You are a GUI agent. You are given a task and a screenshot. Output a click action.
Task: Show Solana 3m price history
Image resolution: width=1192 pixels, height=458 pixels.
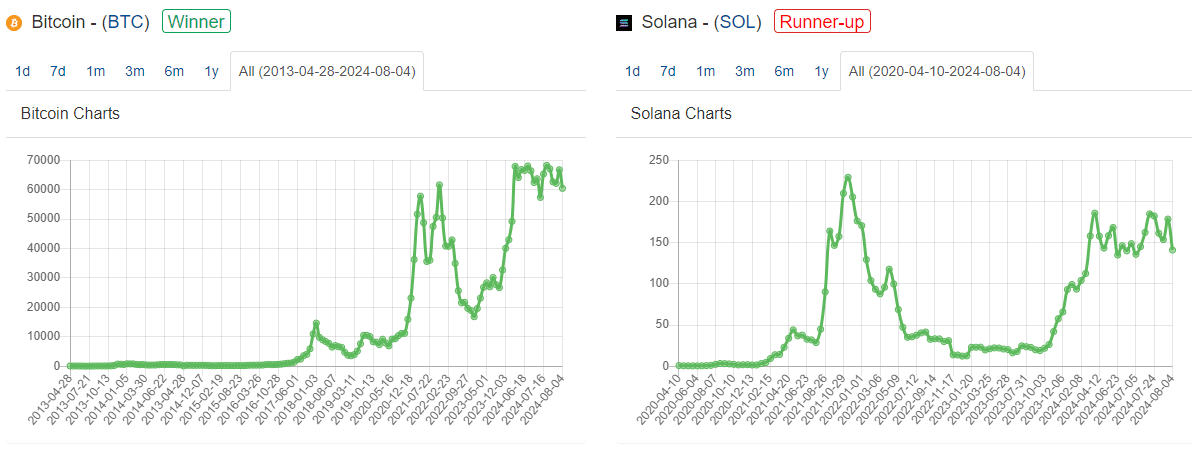tap(745, 71)
